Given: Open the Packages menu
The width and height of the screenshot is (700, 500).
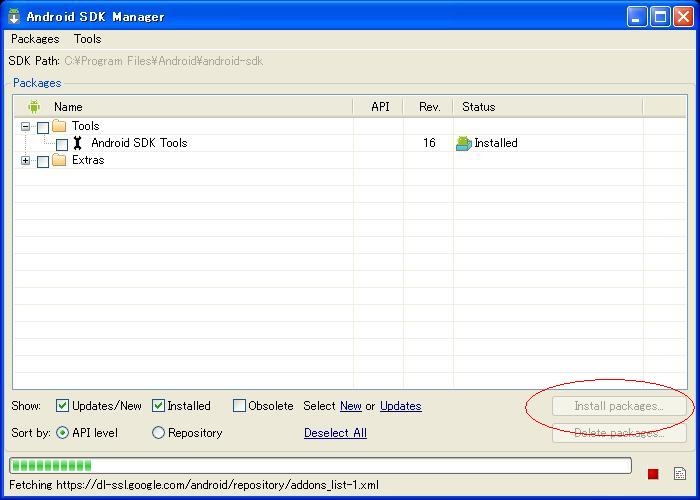Looking at the screenshot, I should [35, 39].
